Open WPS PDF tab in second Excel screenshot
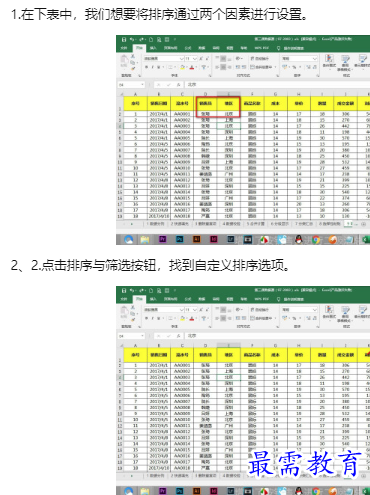The image size is (370, 495). click(x=262, y=299)
